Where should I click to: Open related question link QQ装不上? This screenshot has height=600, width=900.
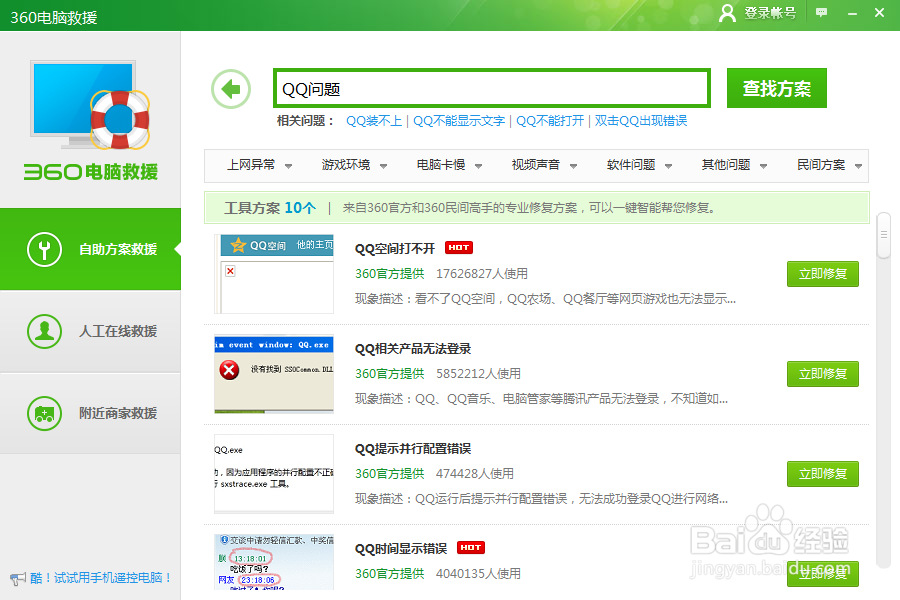pos(374,121)
